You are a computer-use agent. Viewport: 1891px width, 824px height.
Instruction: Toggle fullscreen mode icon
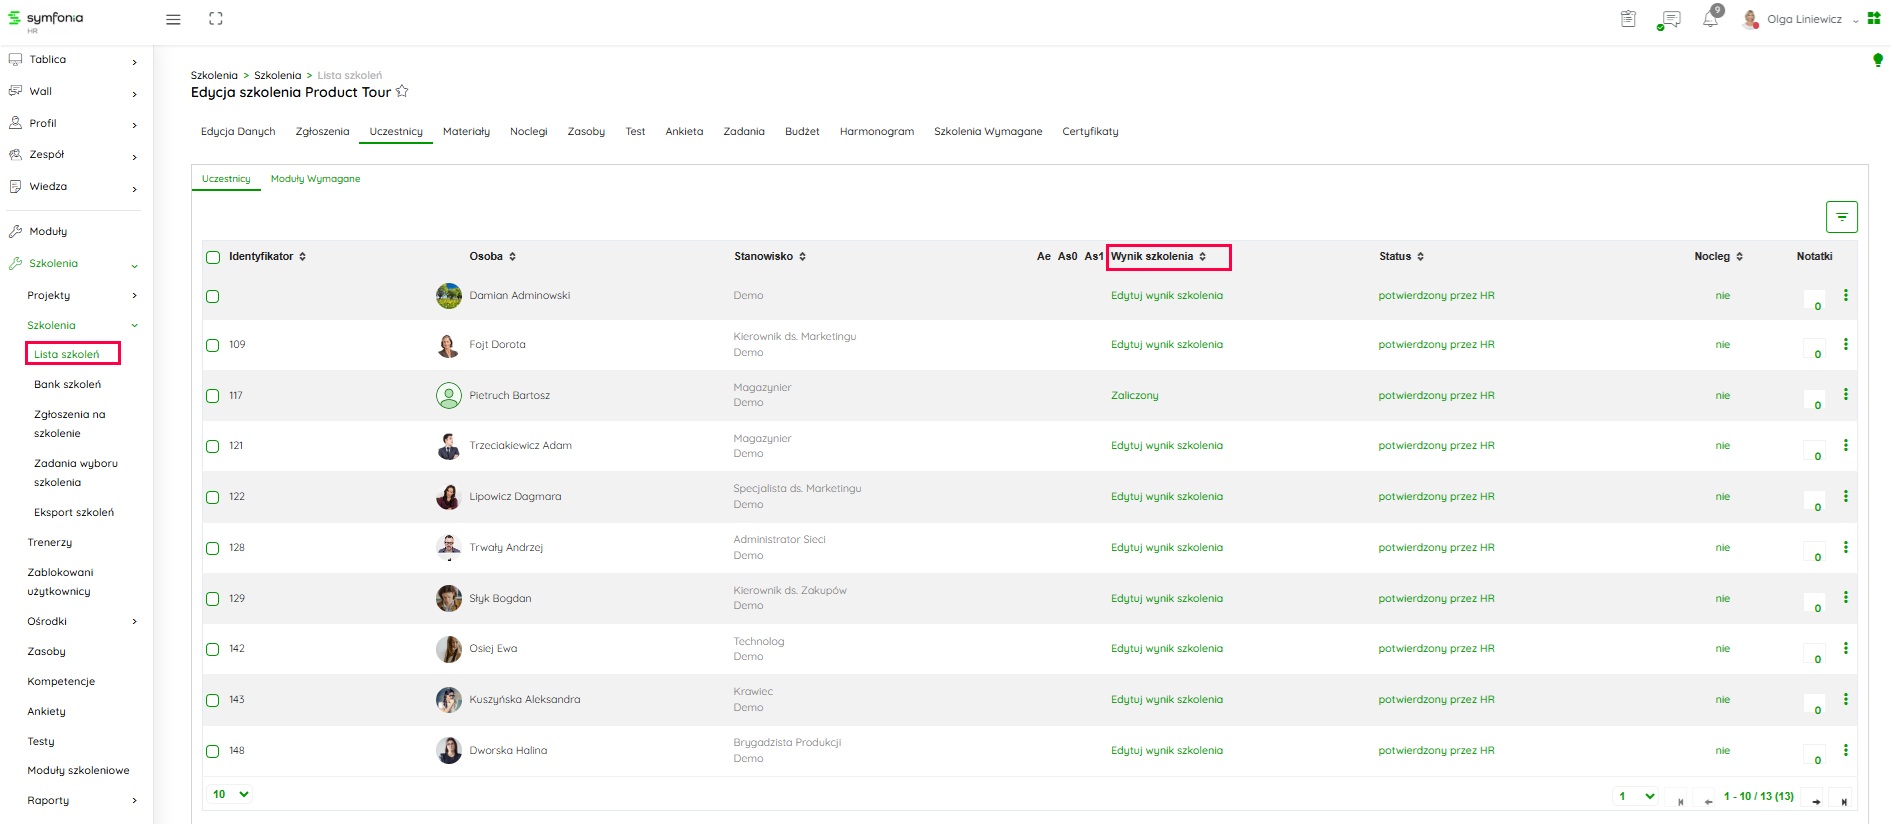click(x=216, y=19)
